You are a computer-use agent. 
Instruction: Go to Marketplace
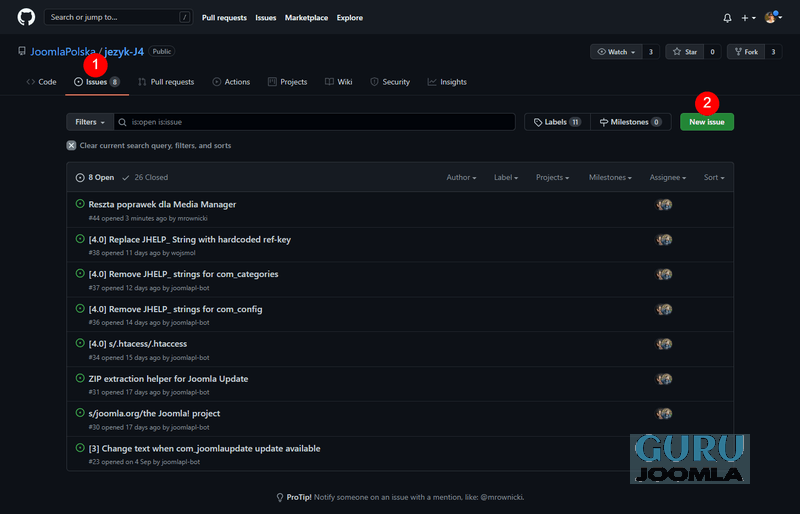306,18
